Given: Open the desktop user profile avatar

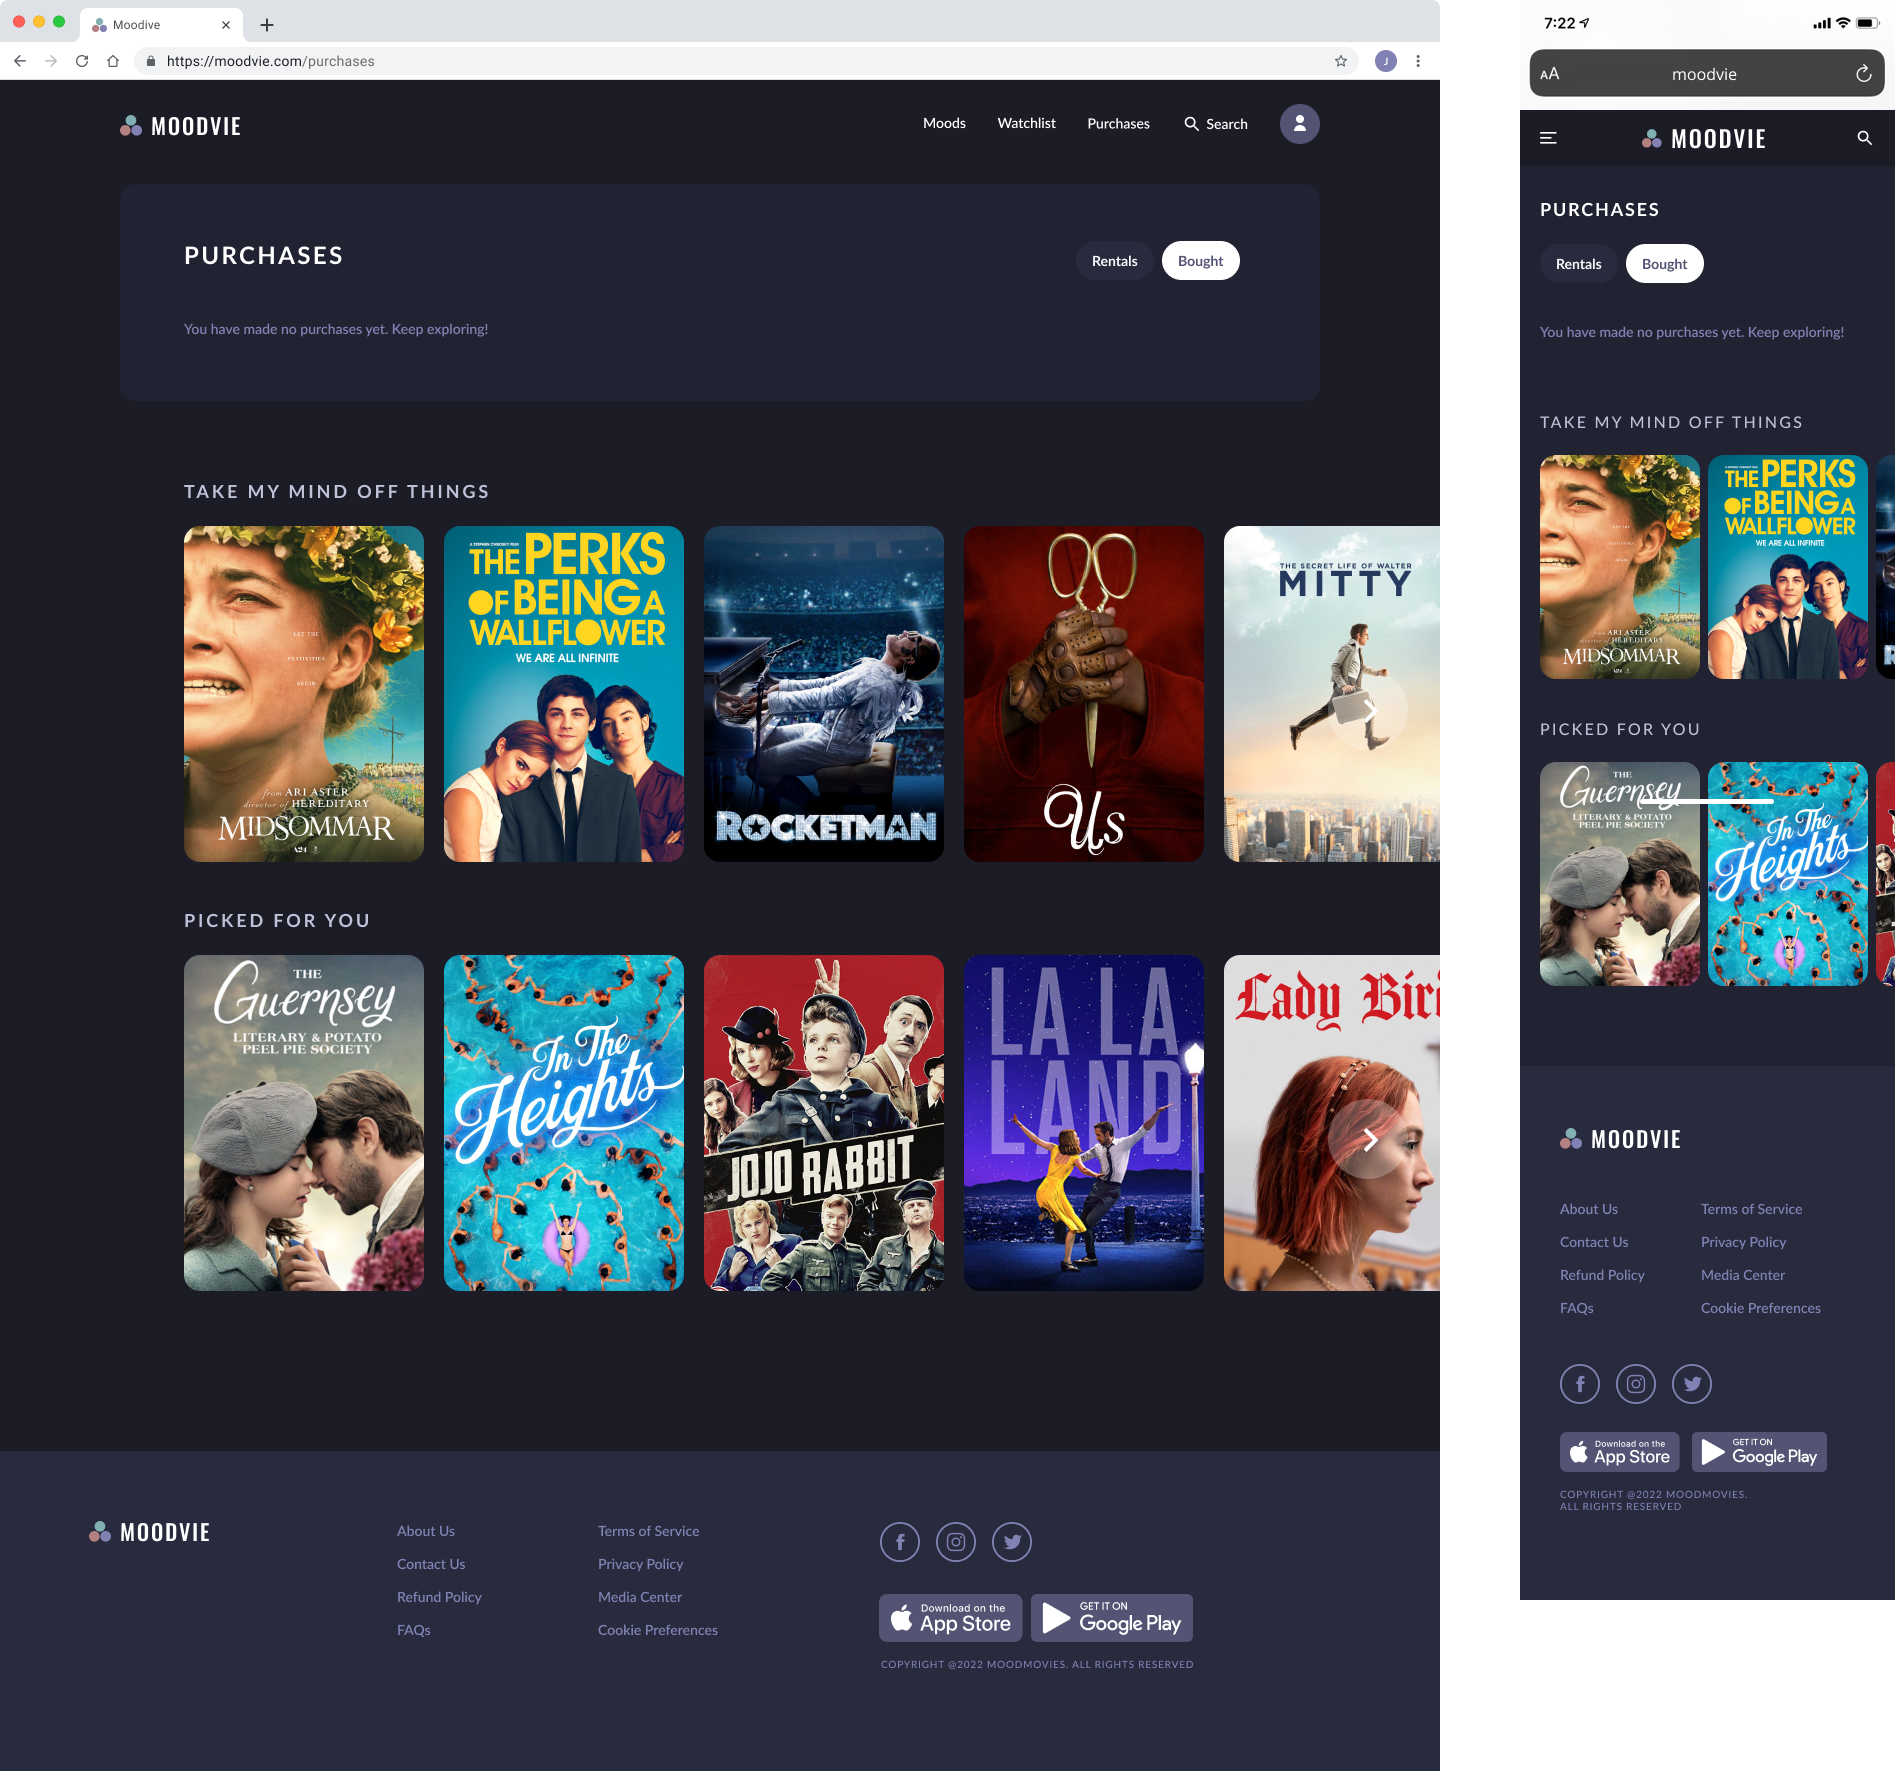Looking at the screenshot, I should [1299, 124].
